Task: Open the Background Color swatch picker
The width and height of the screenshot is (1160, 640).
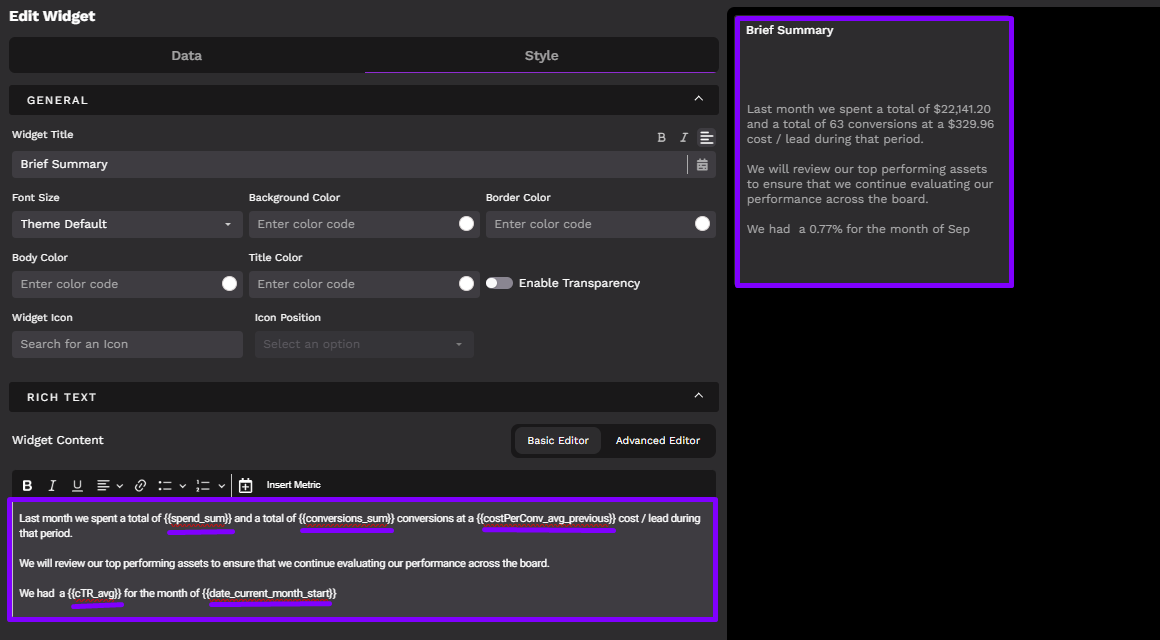Action: (x=466, y=224)
